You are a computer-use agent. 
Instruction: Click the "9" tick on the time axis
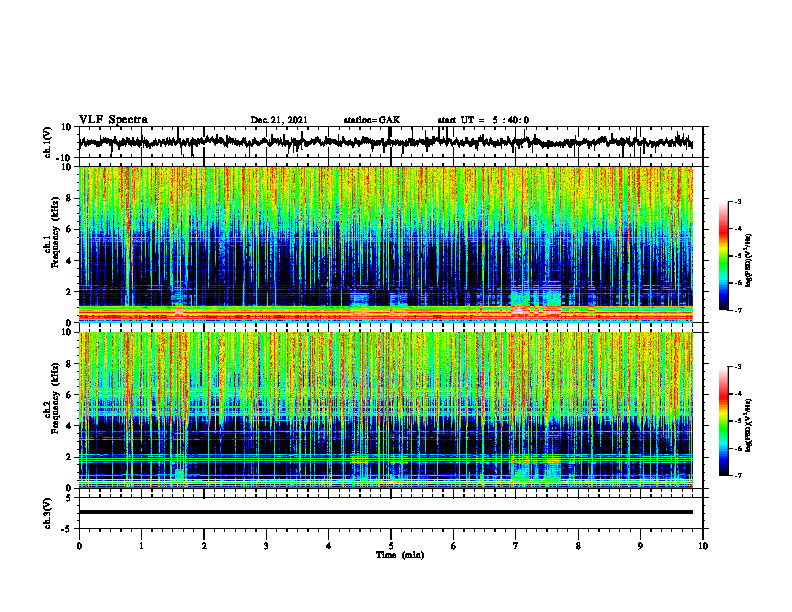pyautogui.click(x=640, y=546)
